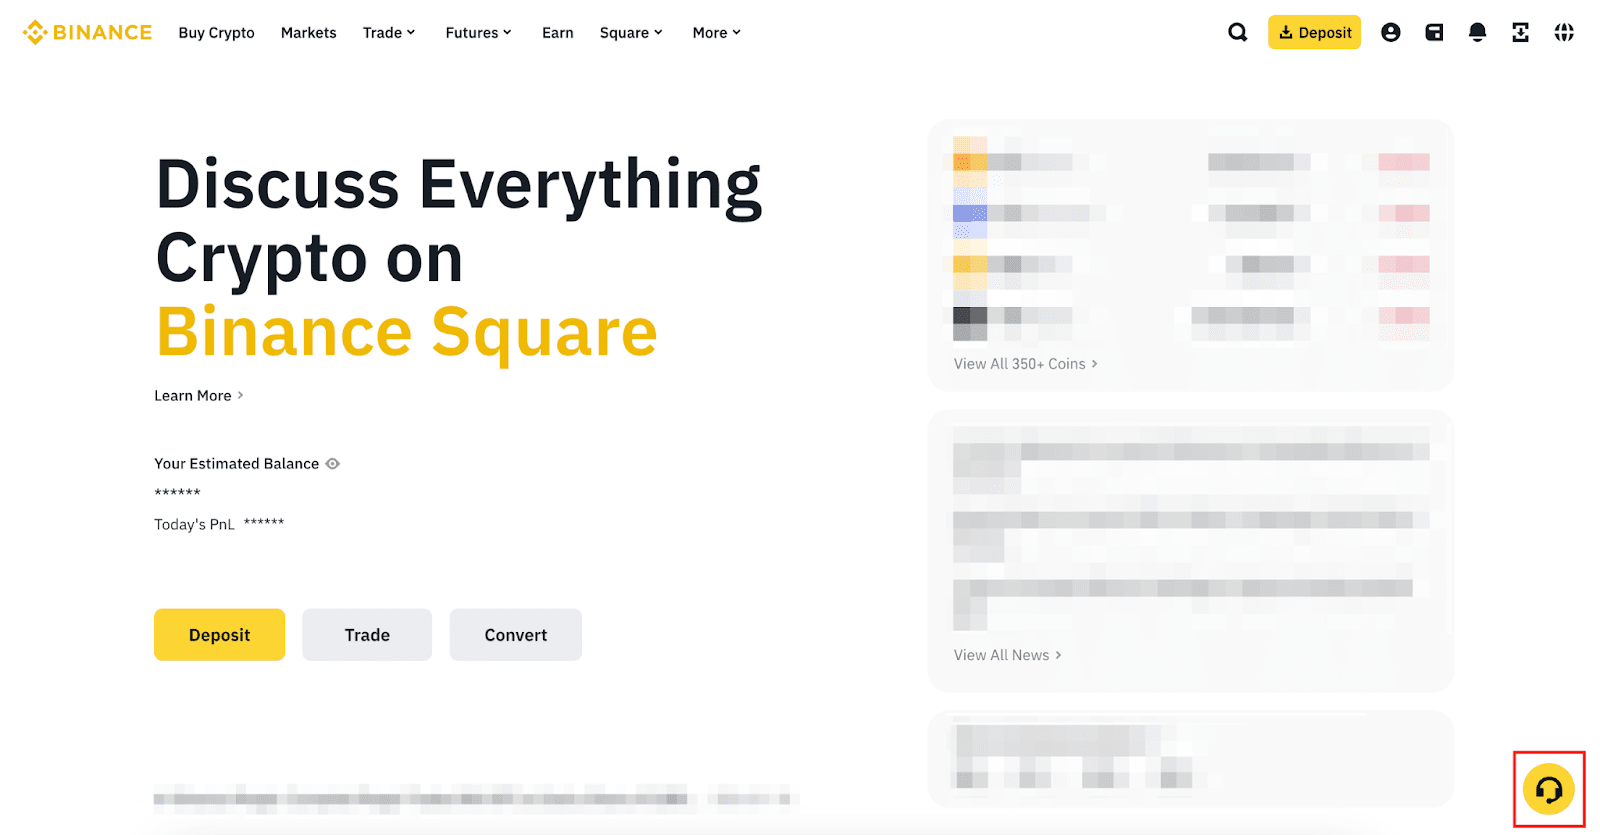This screenshot has width=1600, height=835.
Task: Open the language globe icon
Action: [x=1564, y=32]
